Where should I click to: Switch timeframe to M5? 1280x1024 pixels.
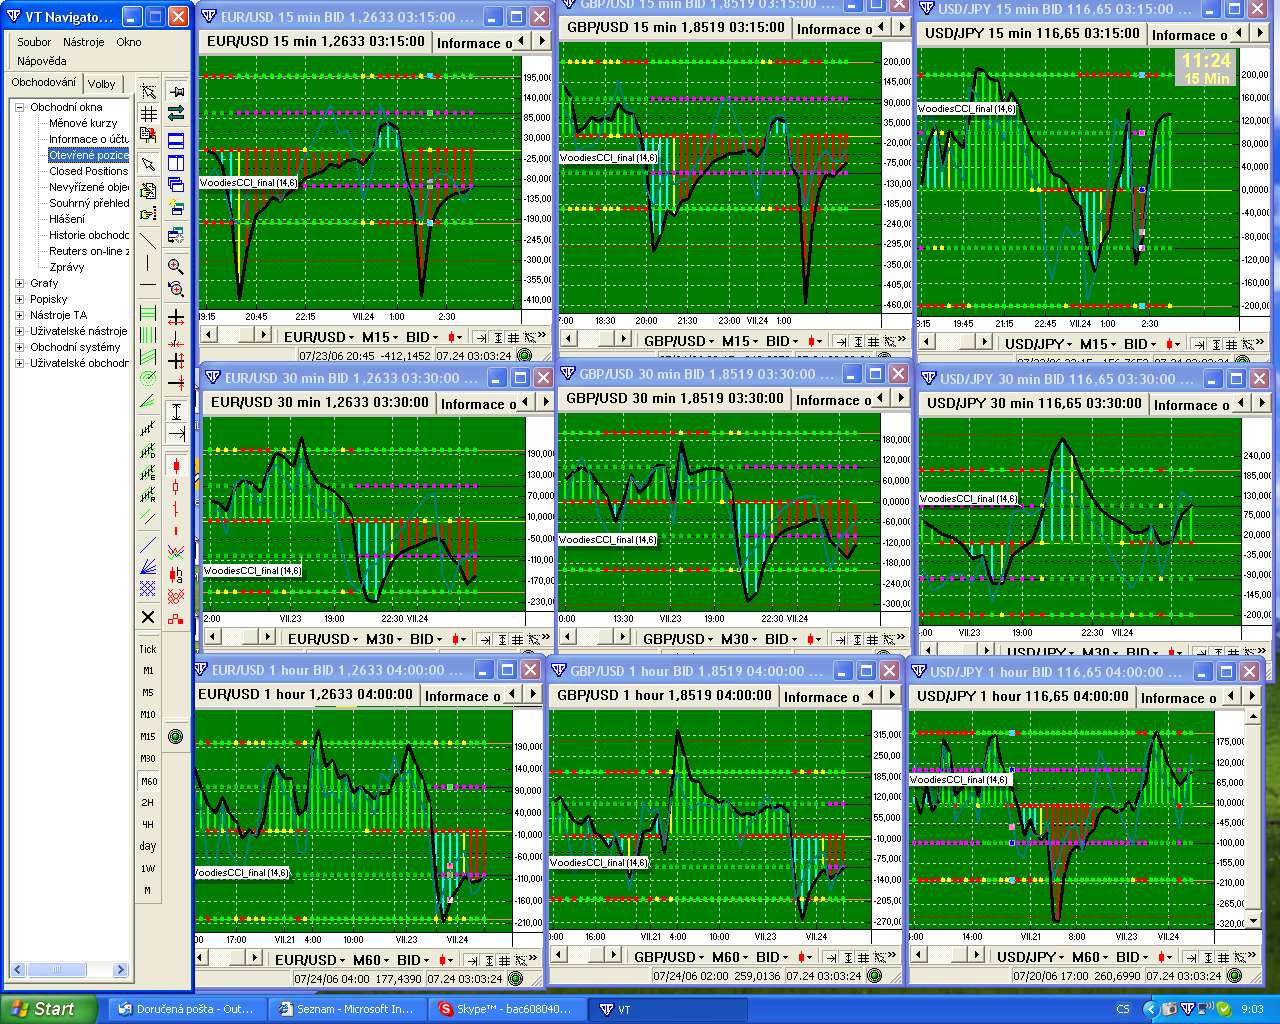coord(148,693)
